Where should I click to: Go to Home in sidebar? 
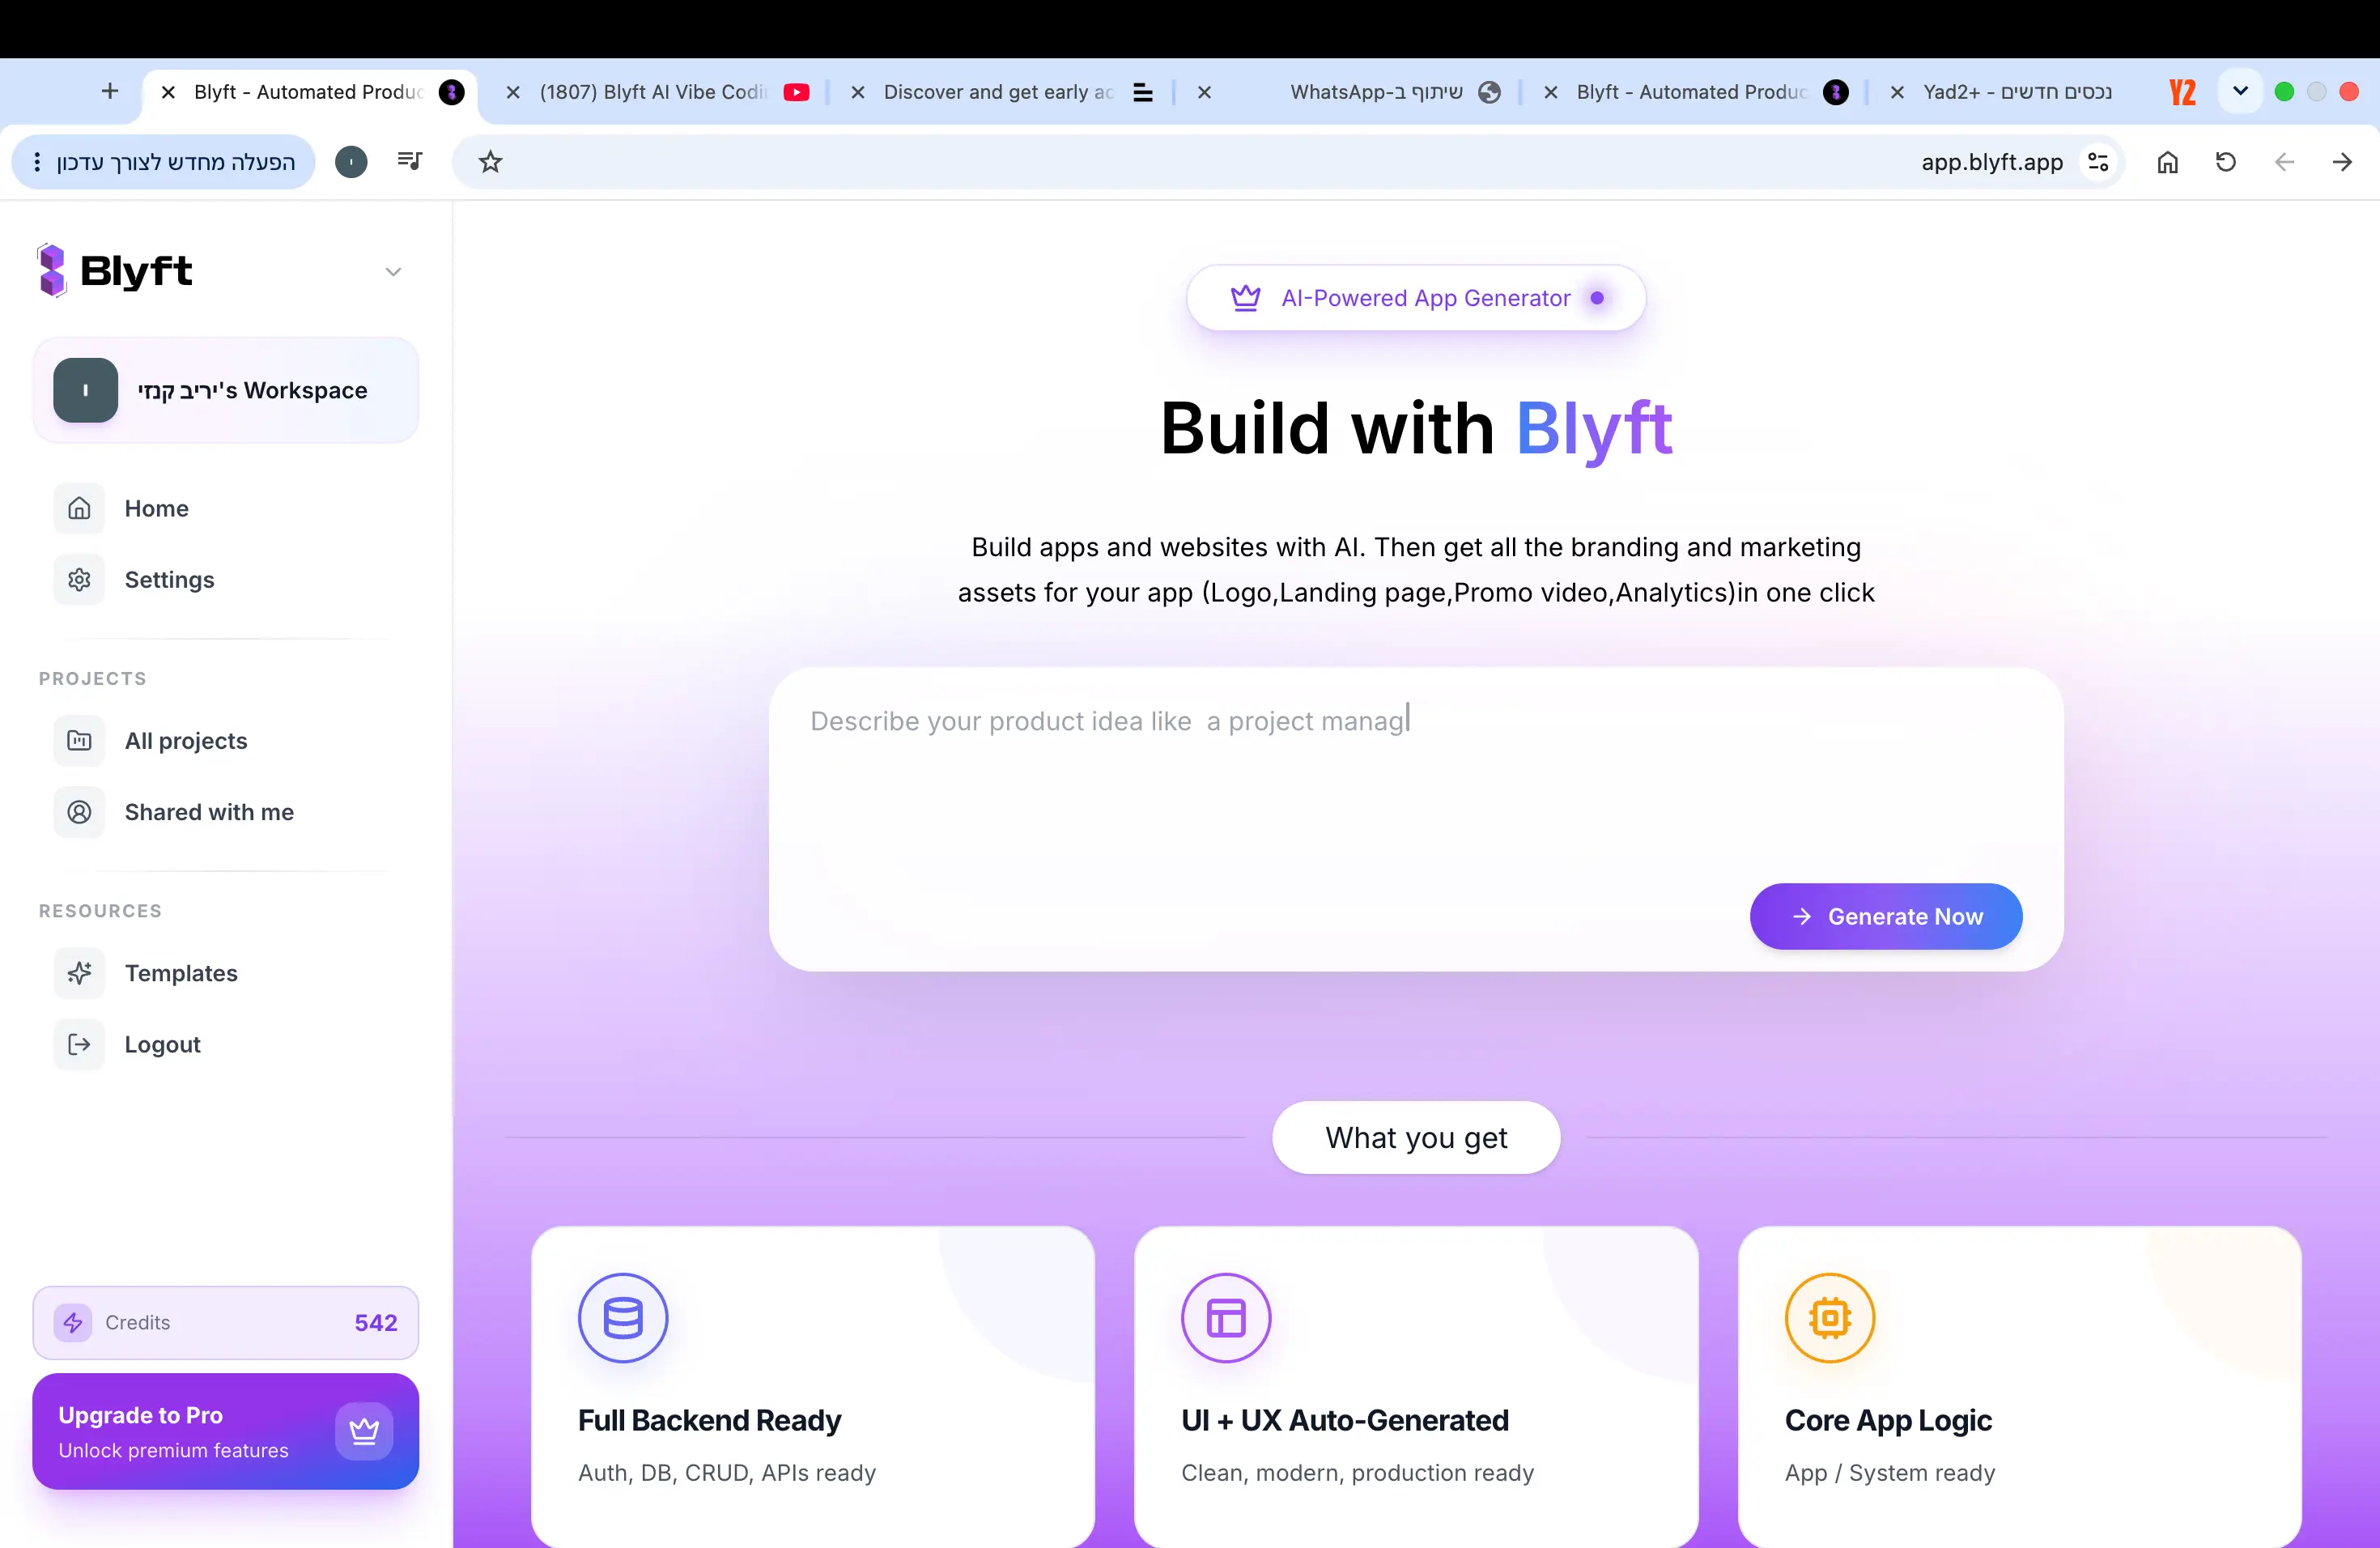[x=226, y=508]
